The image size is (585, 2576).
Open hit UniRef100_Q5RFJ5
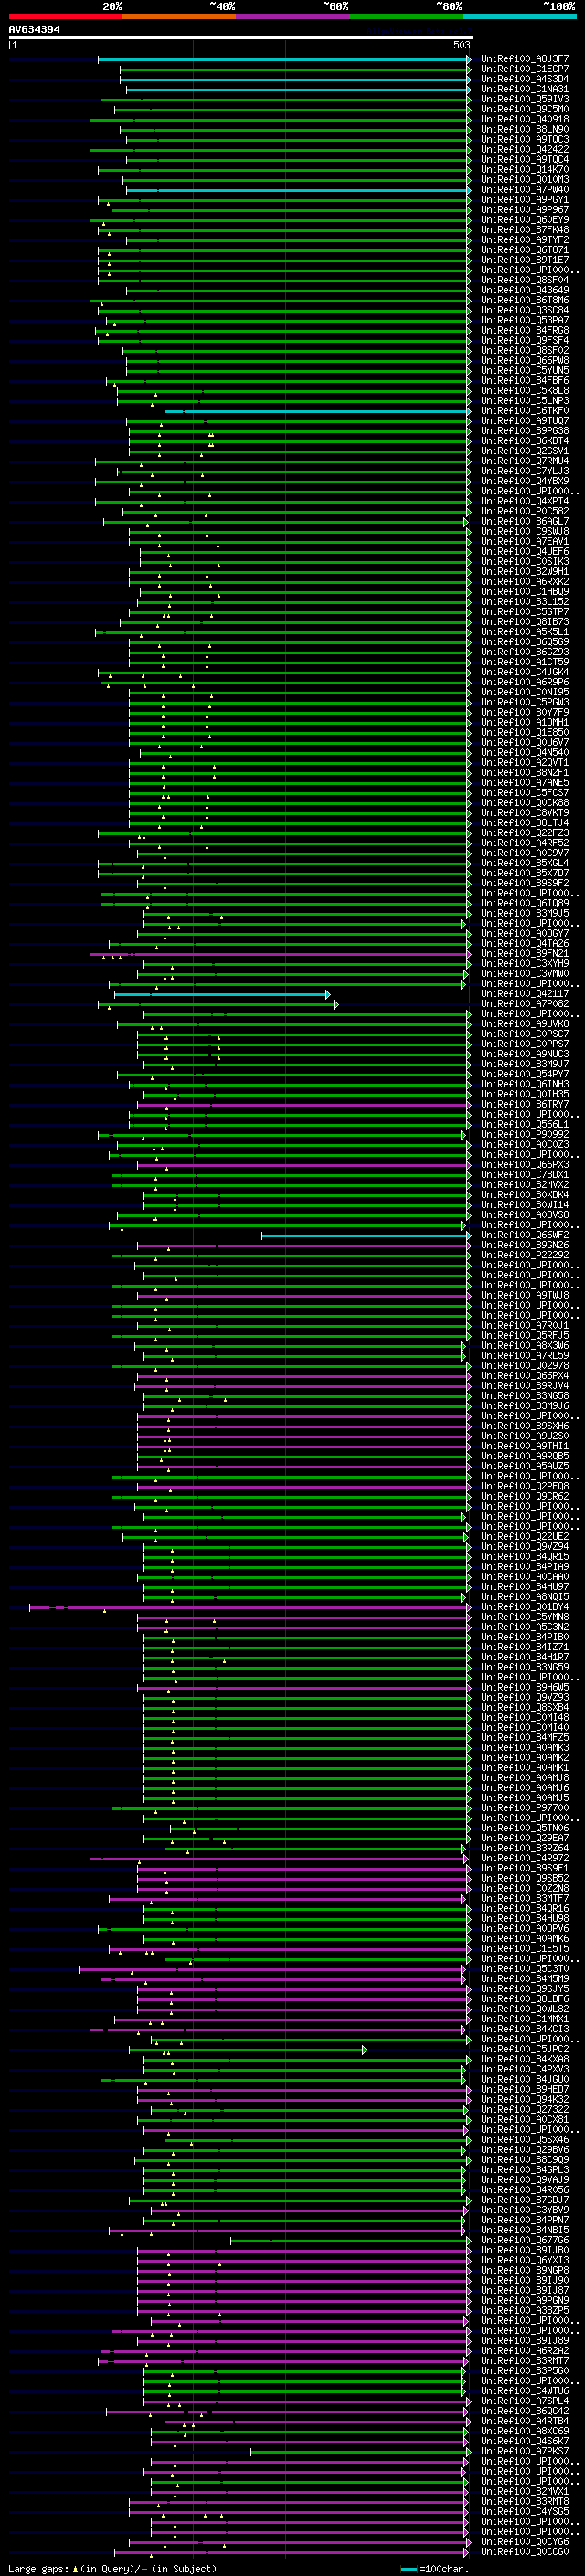tap(525, 1335)
